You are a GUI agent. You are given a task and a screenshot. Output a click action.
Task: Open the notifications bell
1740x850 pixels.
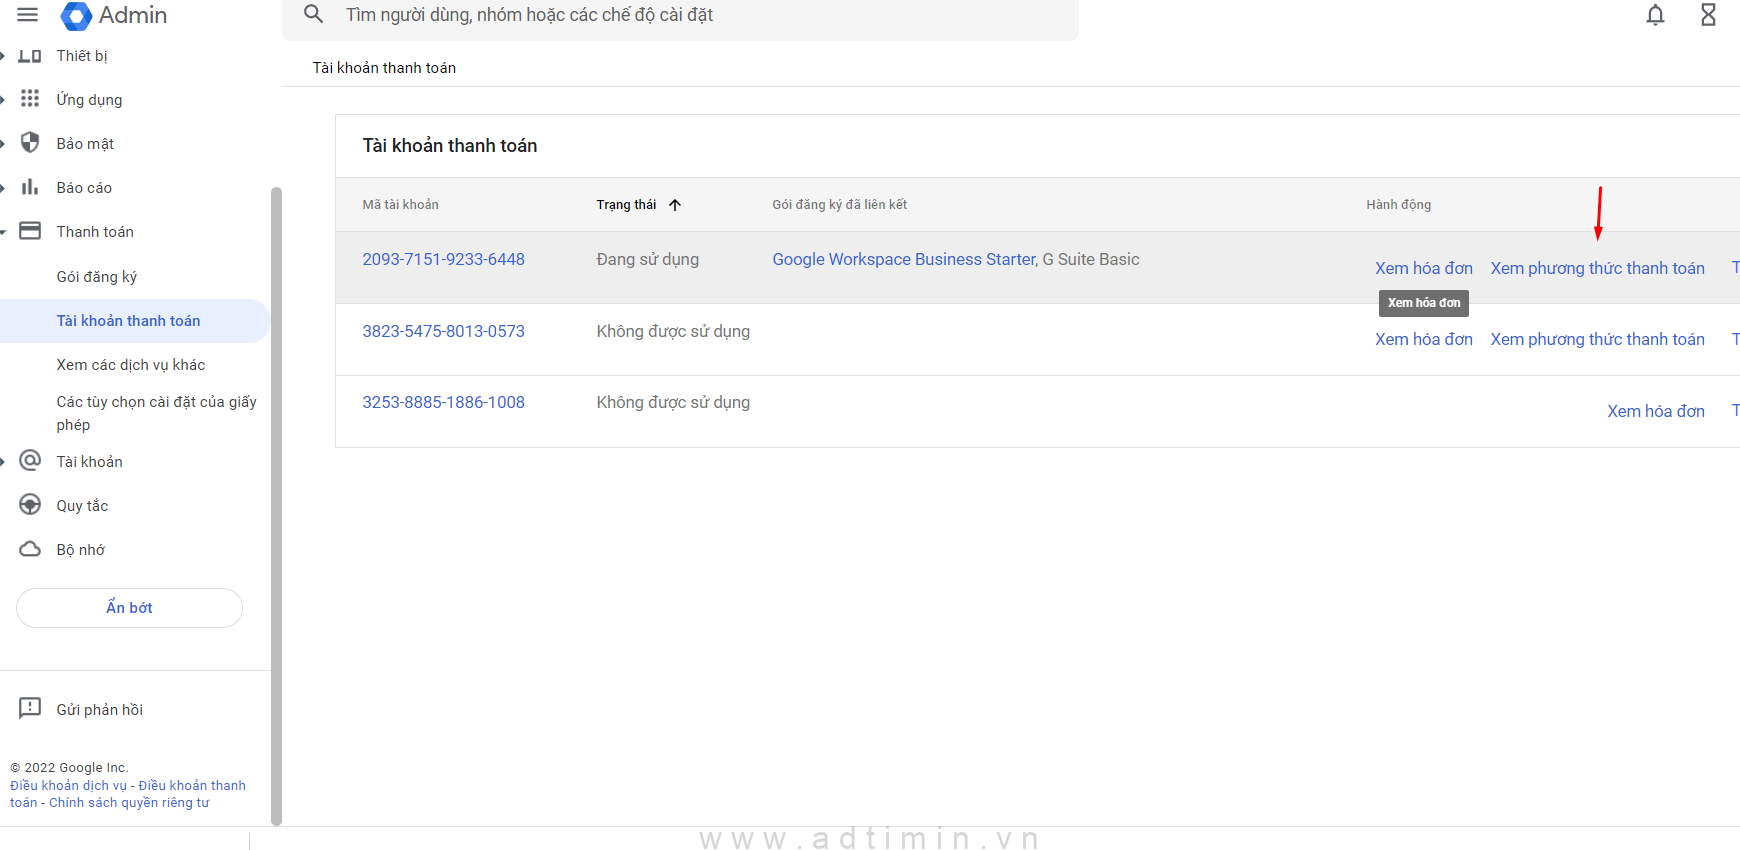coord(1656,15)
